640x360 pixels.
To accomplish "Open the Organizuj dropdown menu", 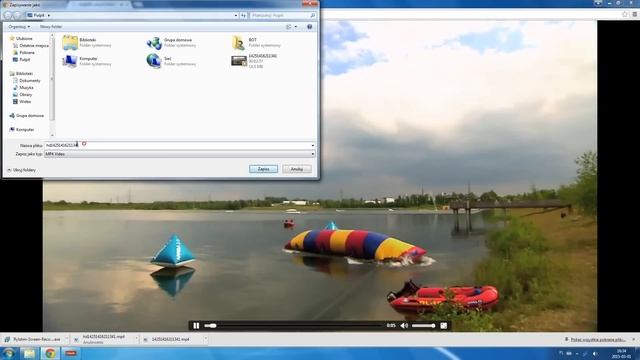I will point(19,27).
